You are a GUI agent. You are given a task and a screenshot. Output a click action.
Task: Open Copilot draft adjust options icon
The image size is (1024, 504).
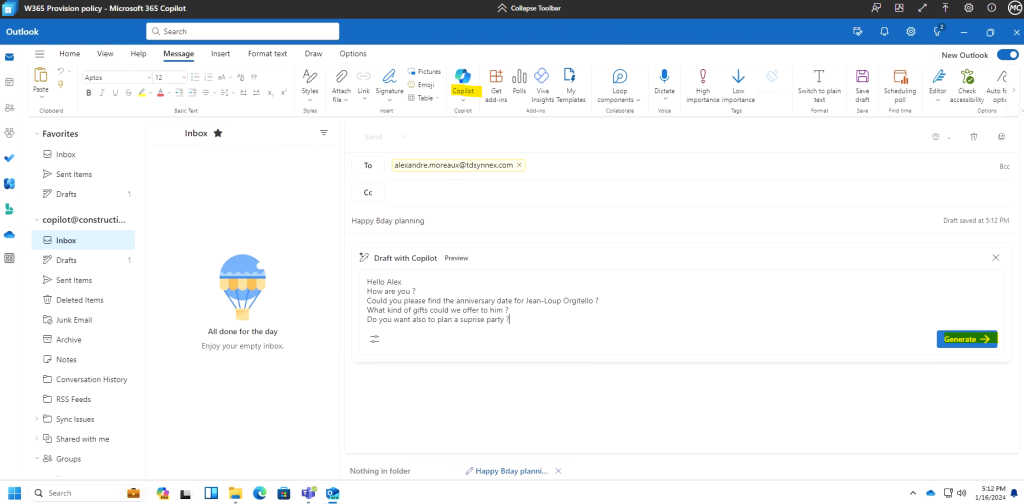374,339
